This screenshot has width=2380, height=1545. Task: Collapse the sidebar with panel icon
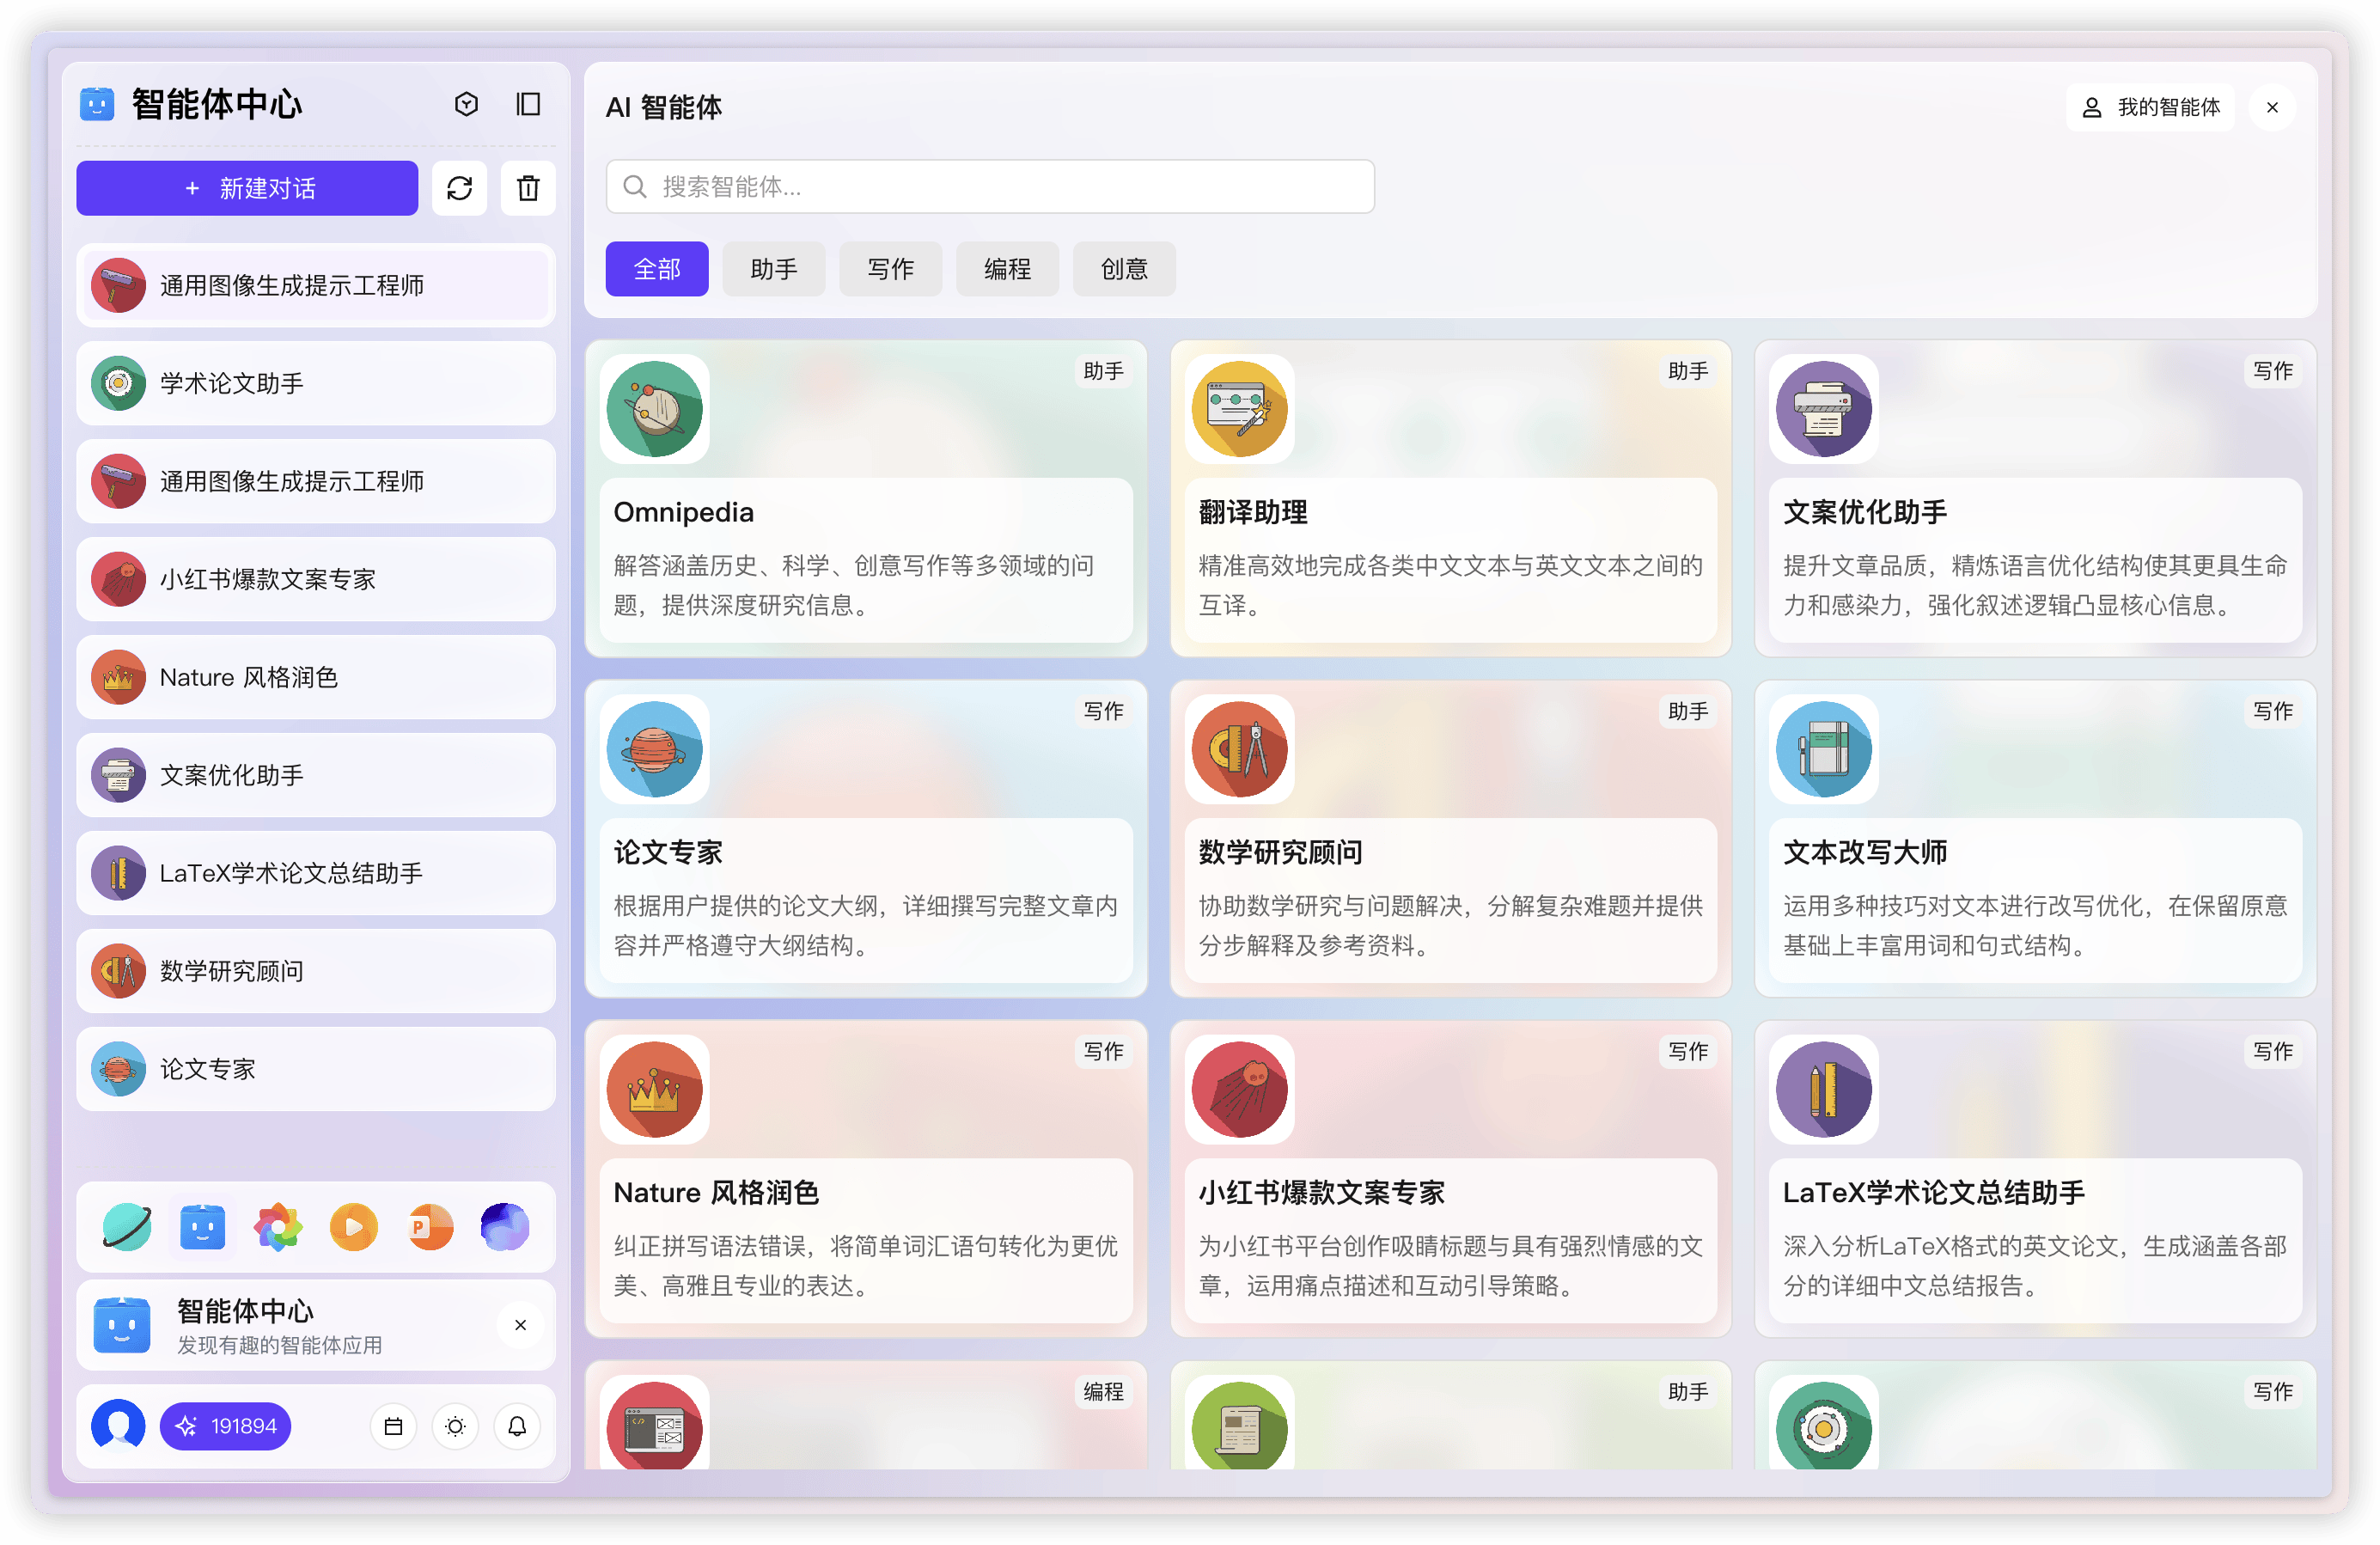[528, 104]
